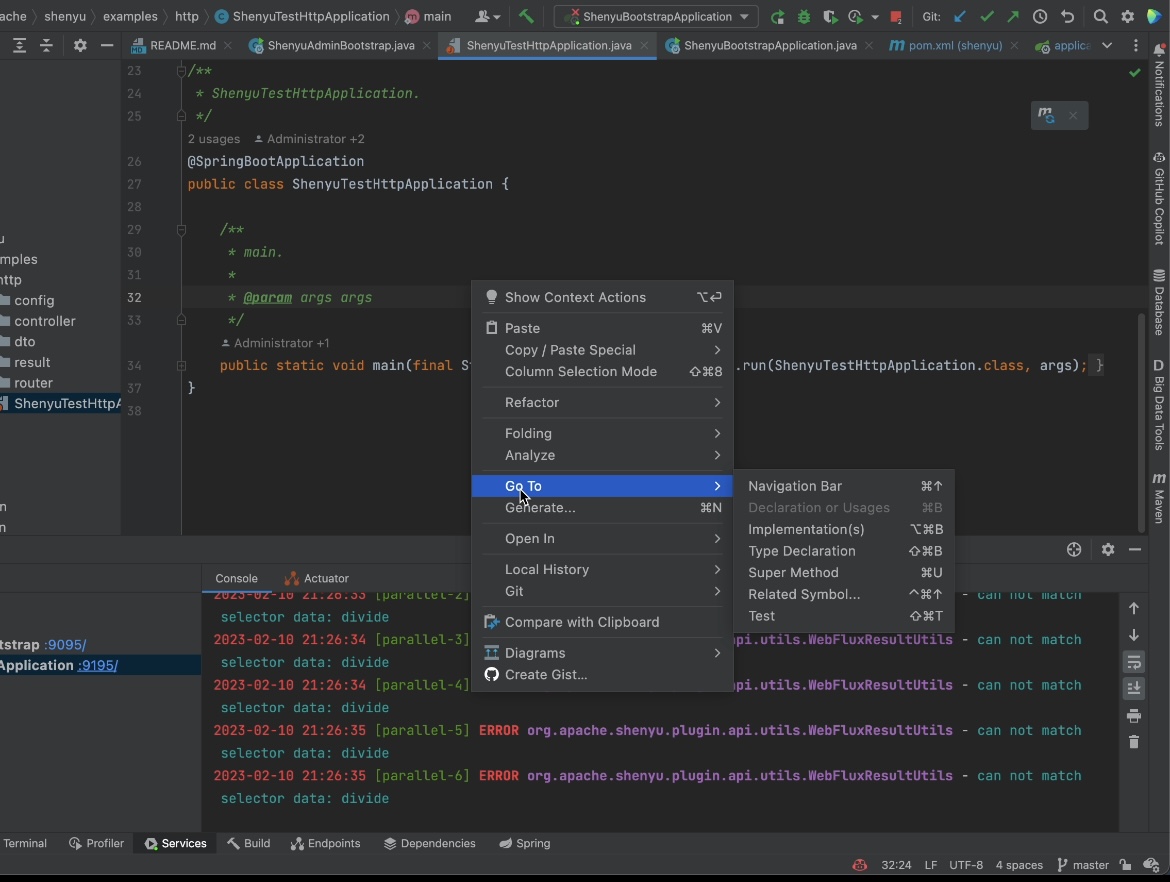The width and height of the screenshot is (1170, 882).
Task: Clear console output with the trash icon
Action: (1134, 742)
